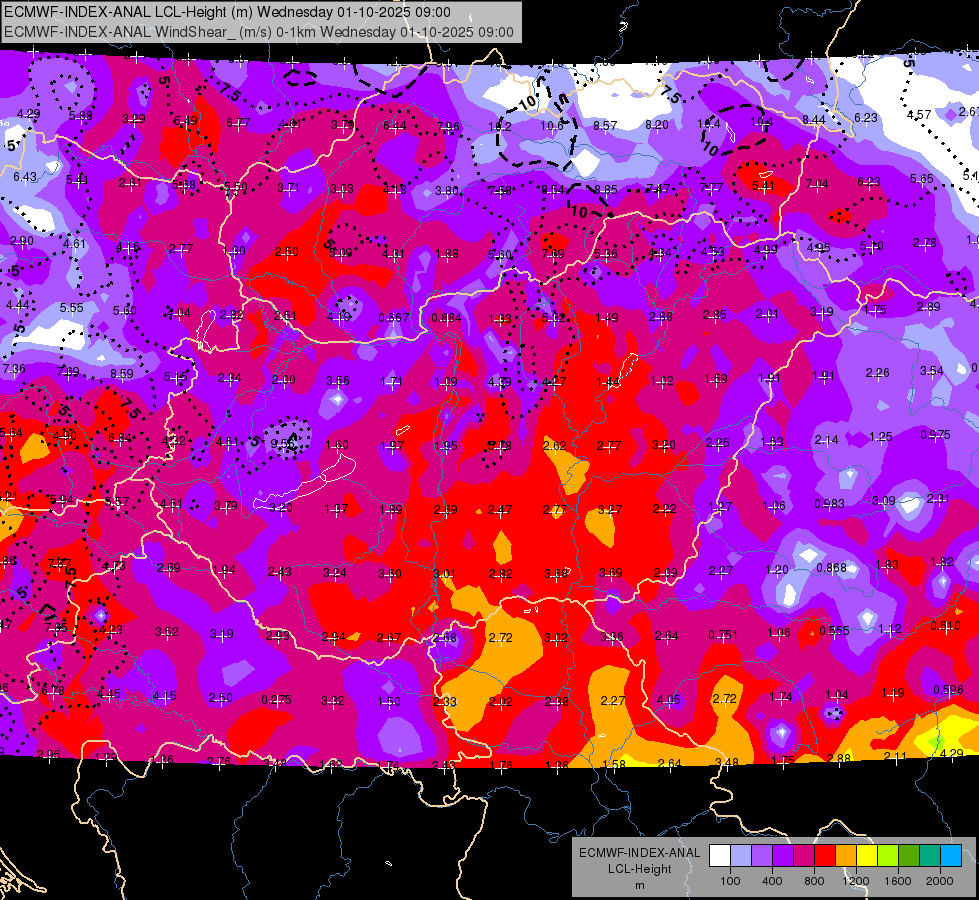Click the grid value 8.20
This screenshot has width=979, height=900.
click(x=657, y=124)
